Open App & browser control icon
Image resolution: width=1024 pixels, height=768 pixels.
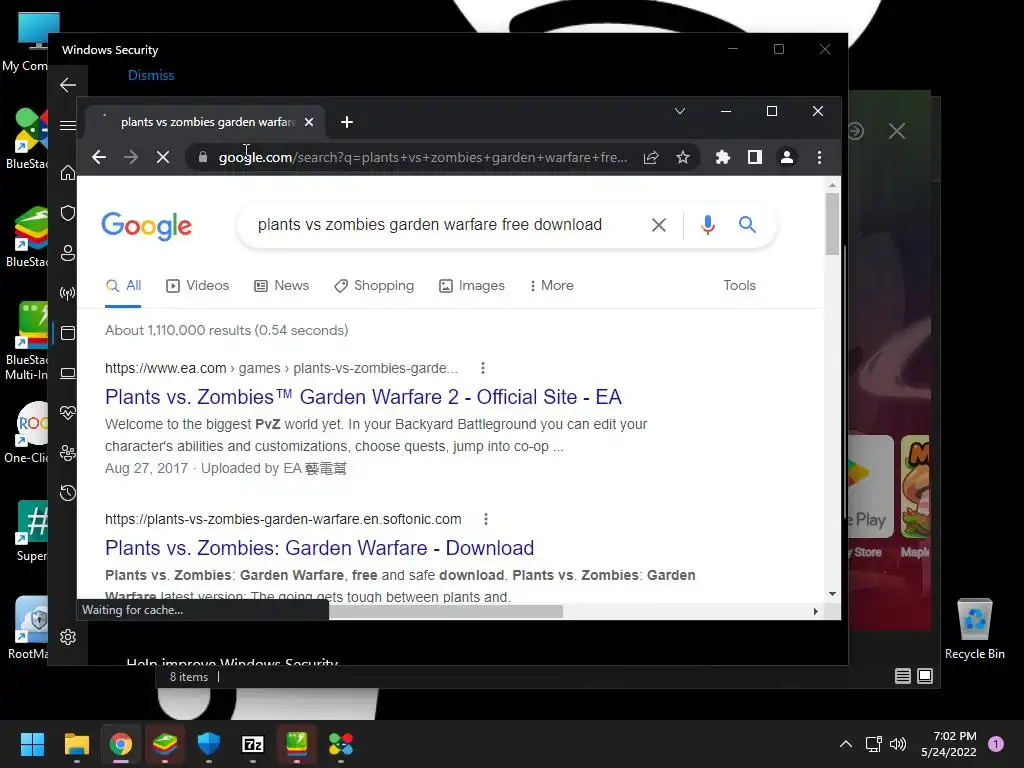click(68, 333)
